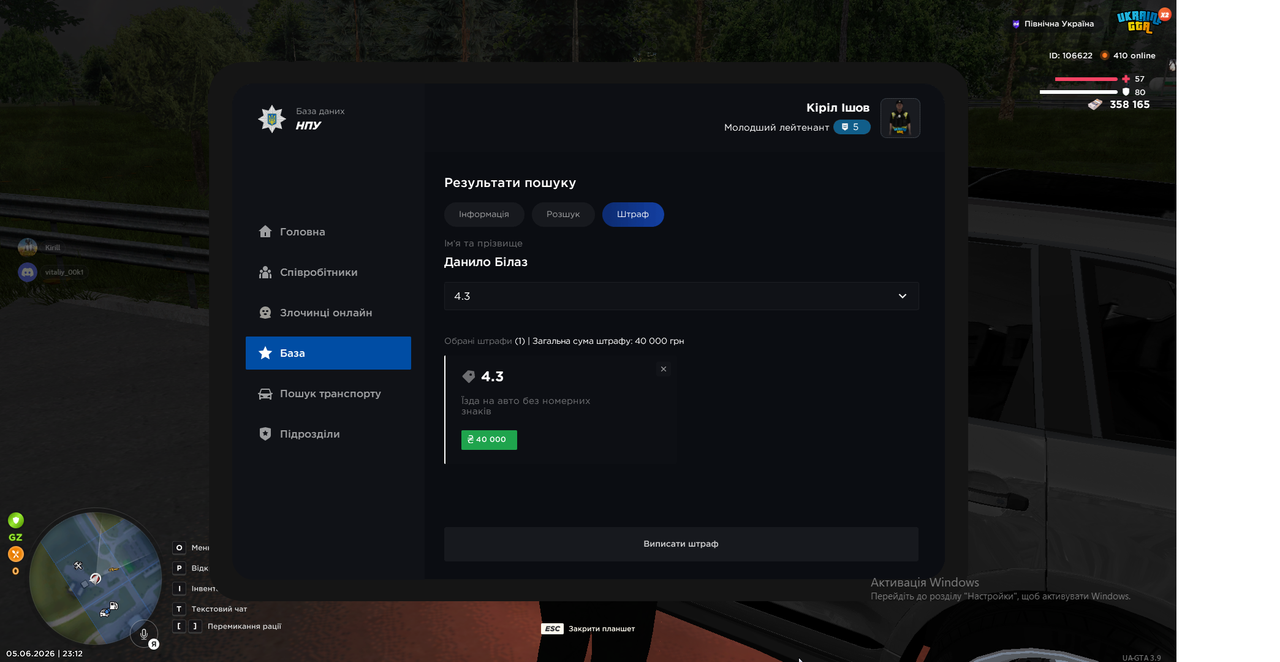Click the Виписати штраф button
Viewport: 1280px width, 662px height.
[681, 544]
